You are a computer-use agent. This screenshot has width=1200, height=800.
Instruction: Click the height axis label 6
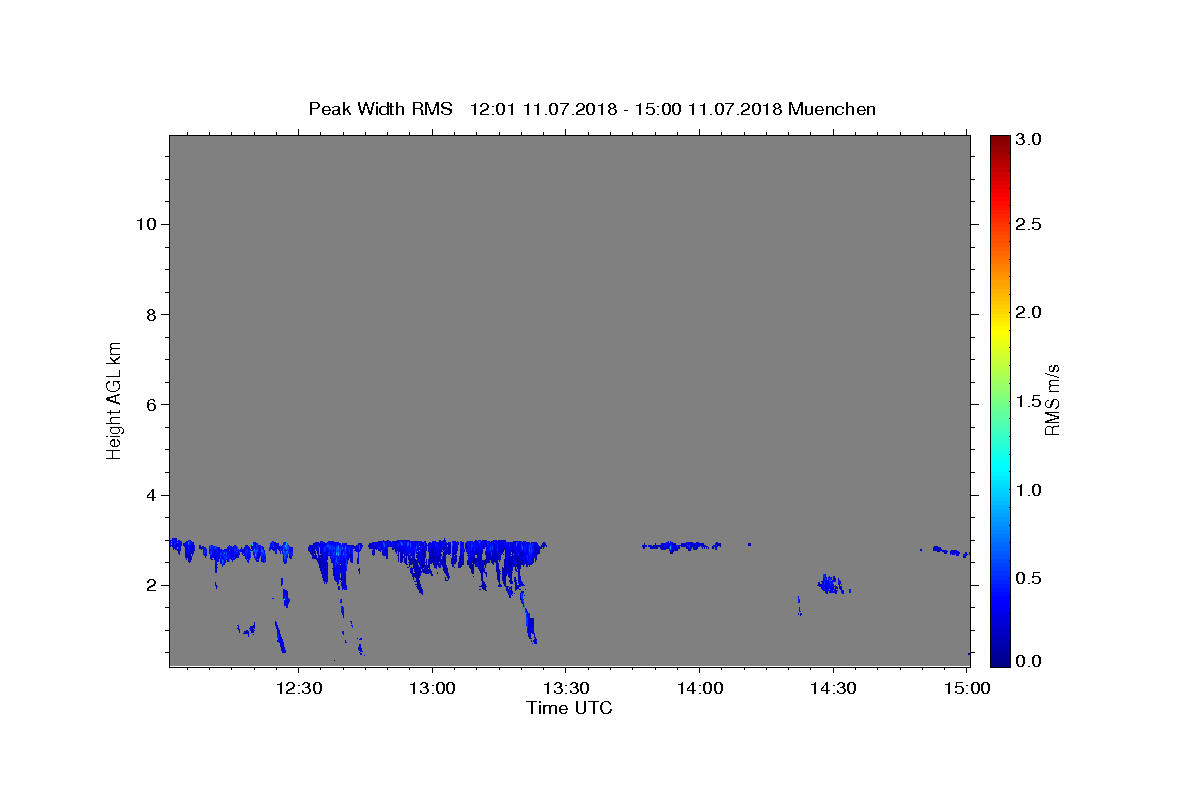149,404
